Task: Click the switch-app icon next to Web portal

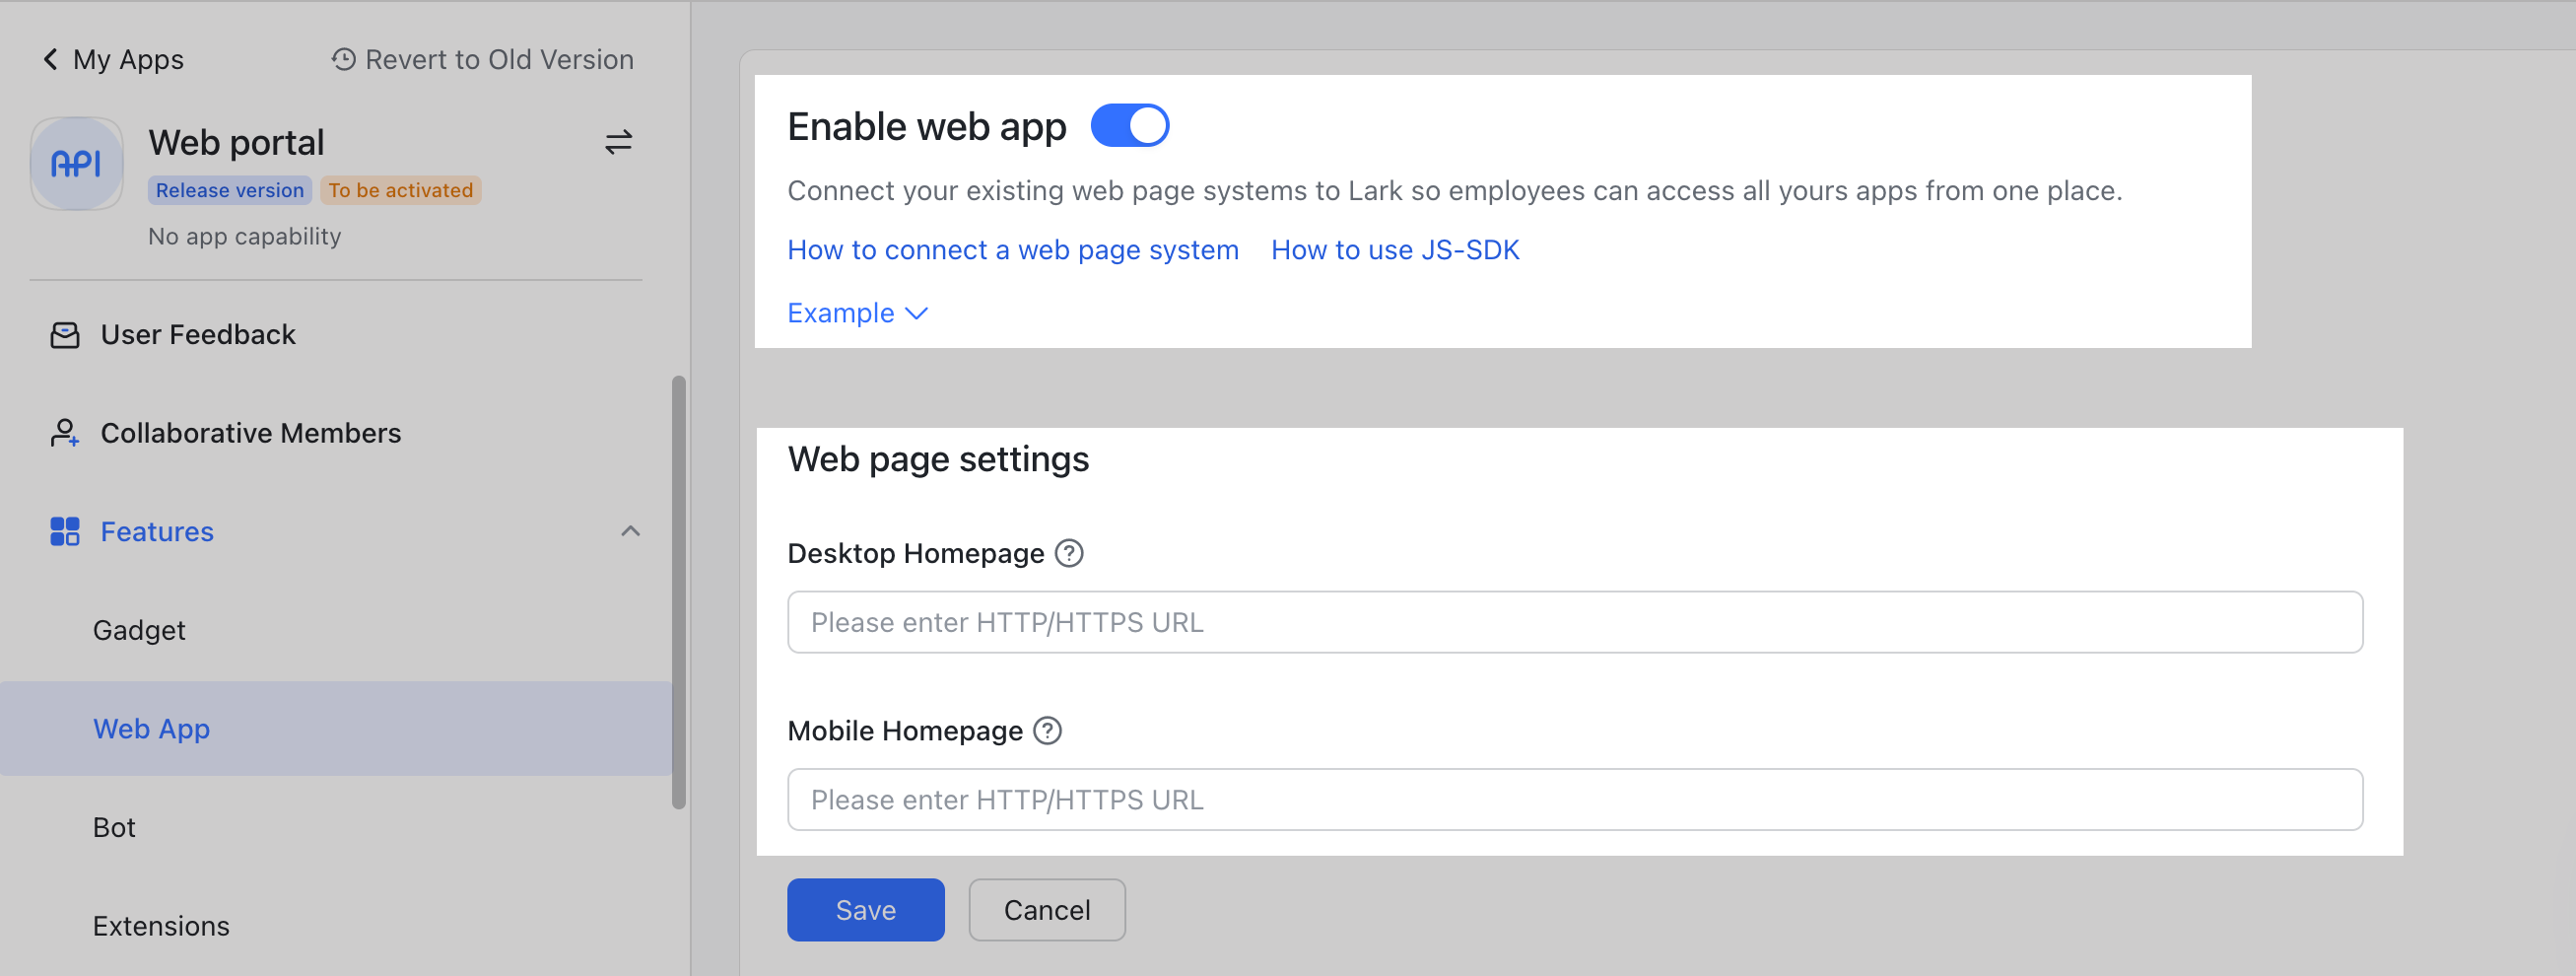Action: (x=618, y=142)
